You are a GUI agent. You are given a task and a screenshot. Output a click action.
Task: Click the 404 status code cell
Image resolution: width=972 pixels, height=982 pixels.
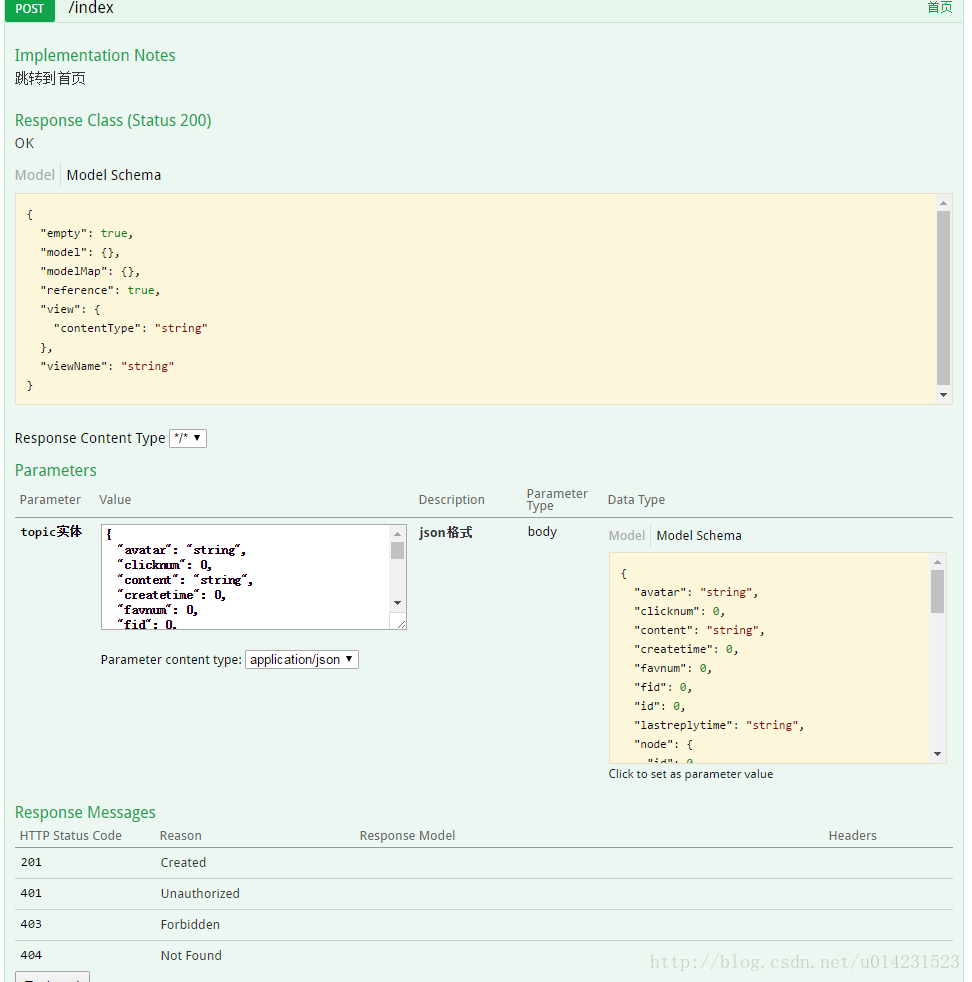point(31,955)
